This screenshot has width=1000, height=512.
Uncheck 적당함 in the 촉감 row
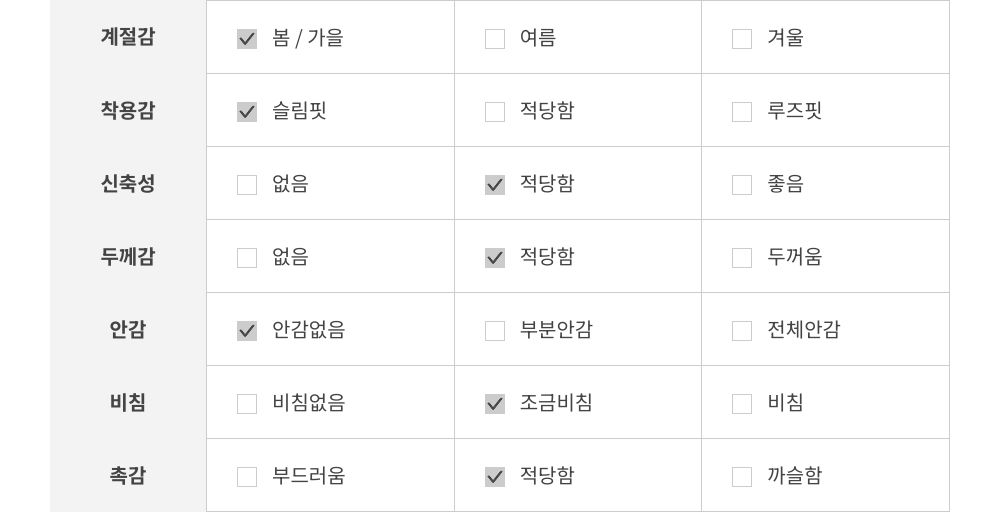point(495,477)
